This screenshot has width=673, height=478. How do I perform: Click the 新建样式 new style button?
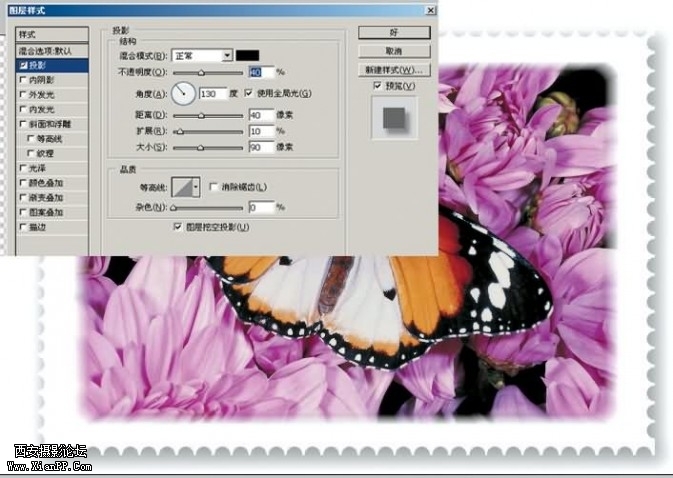[394, 70]
